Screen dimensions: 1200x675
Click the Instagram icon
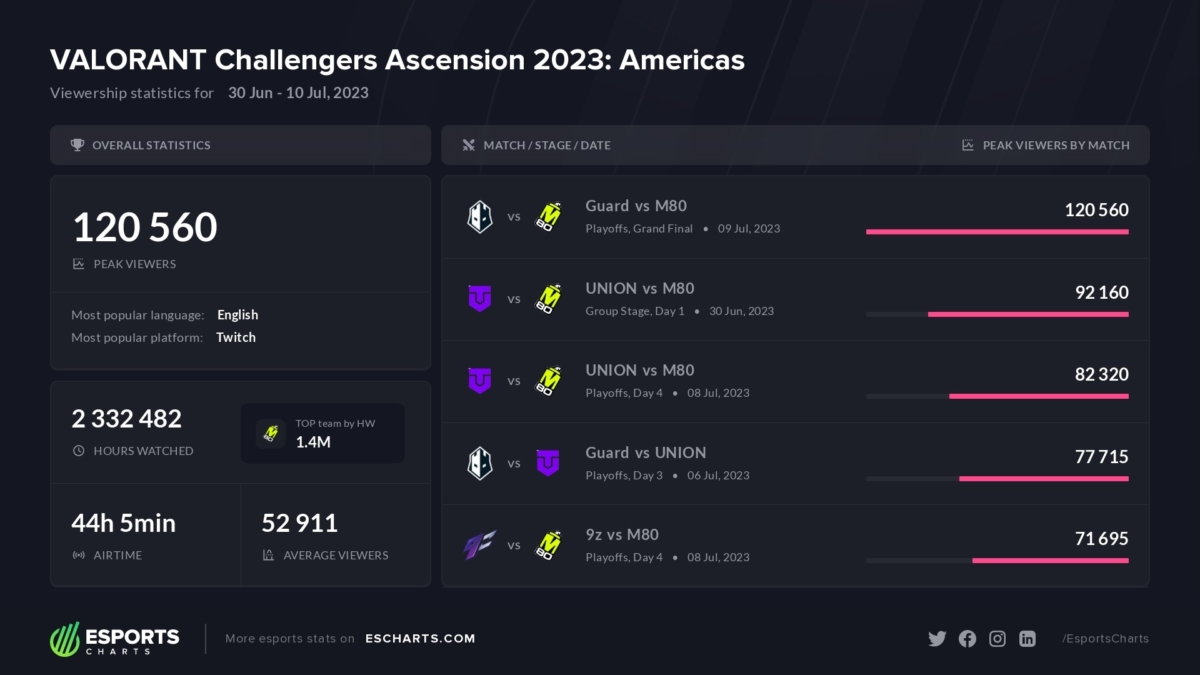997,639
